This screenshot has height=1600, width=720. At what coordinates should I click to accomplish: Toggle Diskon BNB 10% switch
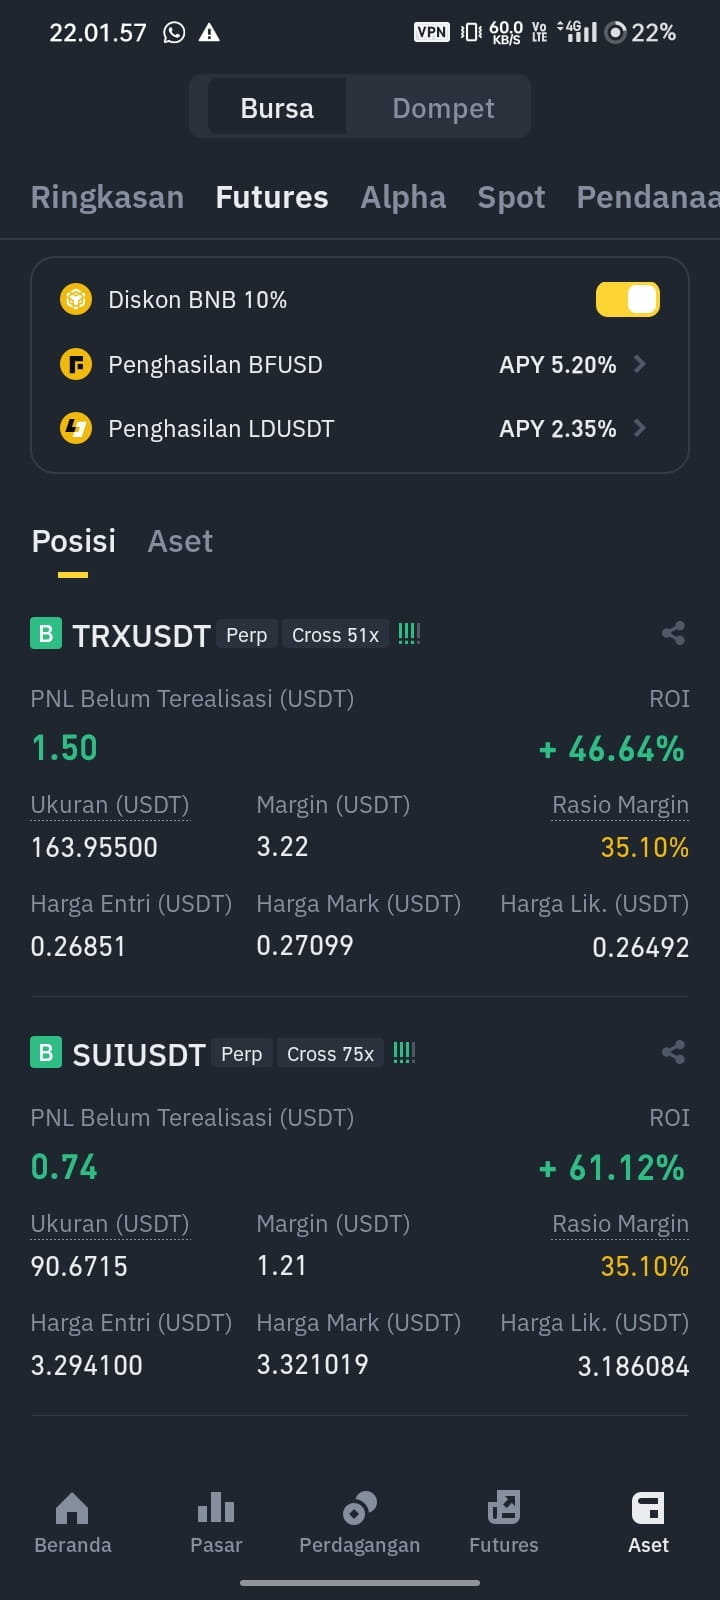[x=628, y=299]
